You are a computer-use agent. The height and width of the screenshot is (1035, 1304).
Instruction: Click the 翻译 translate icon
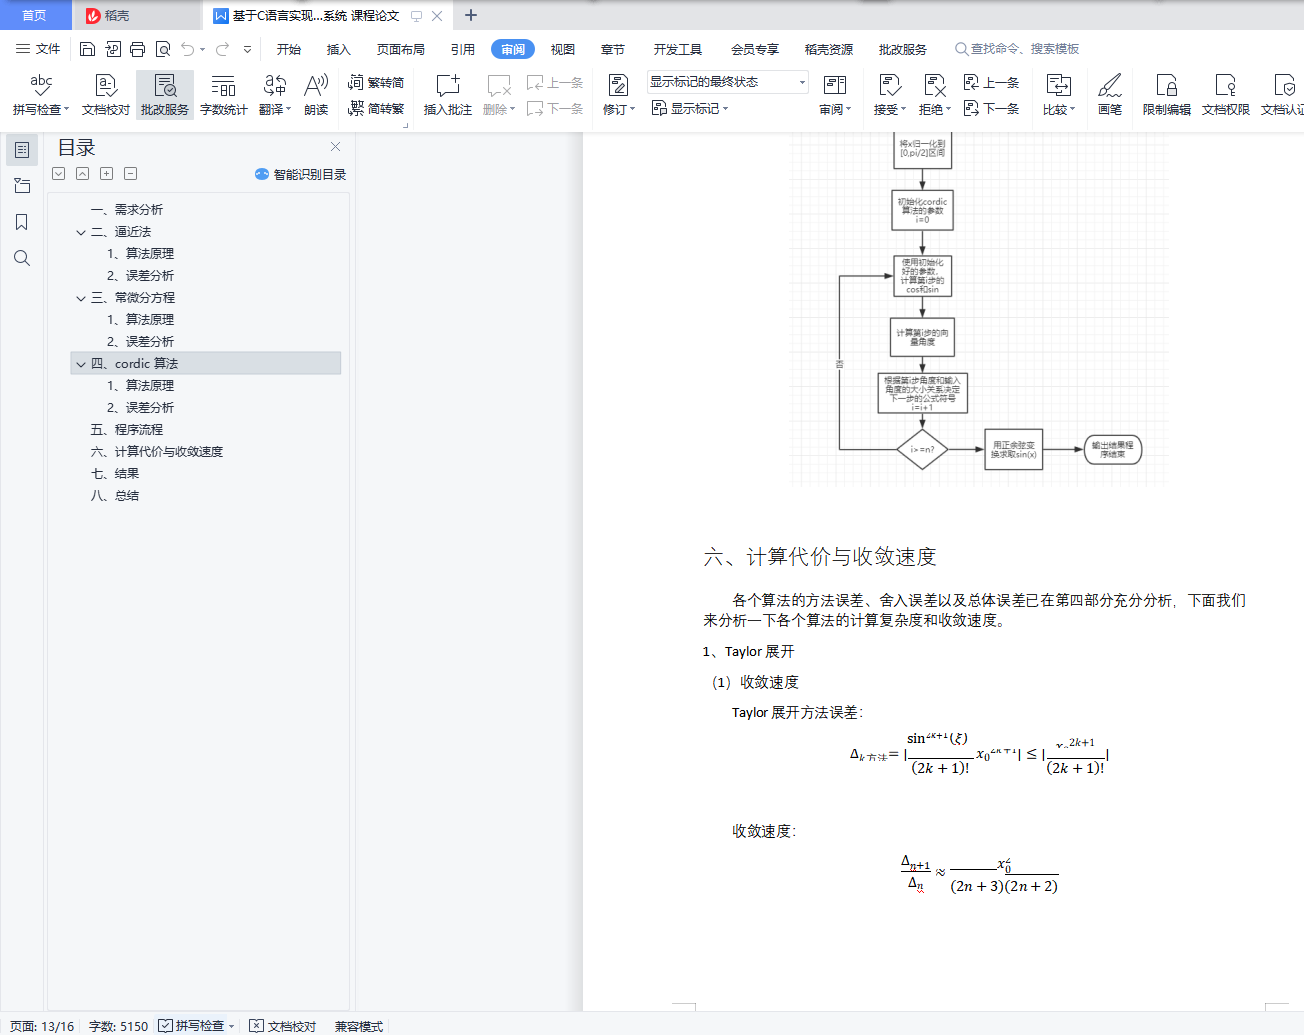(x=274, y=85)
